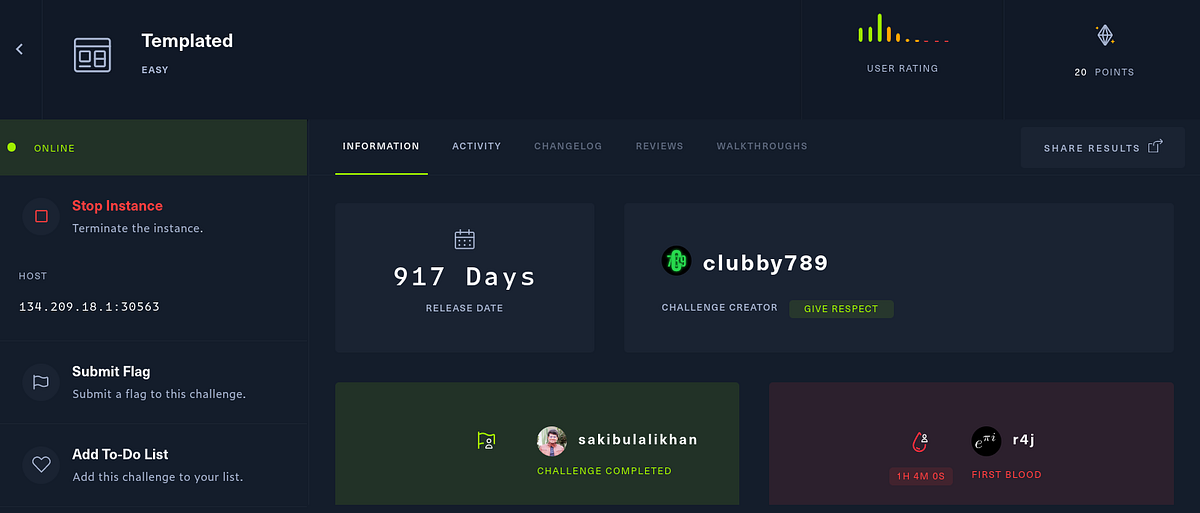This screenshot has width=1200, height=513.
Task: Switch to the Reviews tab
Action: click(x=659, y=146)
